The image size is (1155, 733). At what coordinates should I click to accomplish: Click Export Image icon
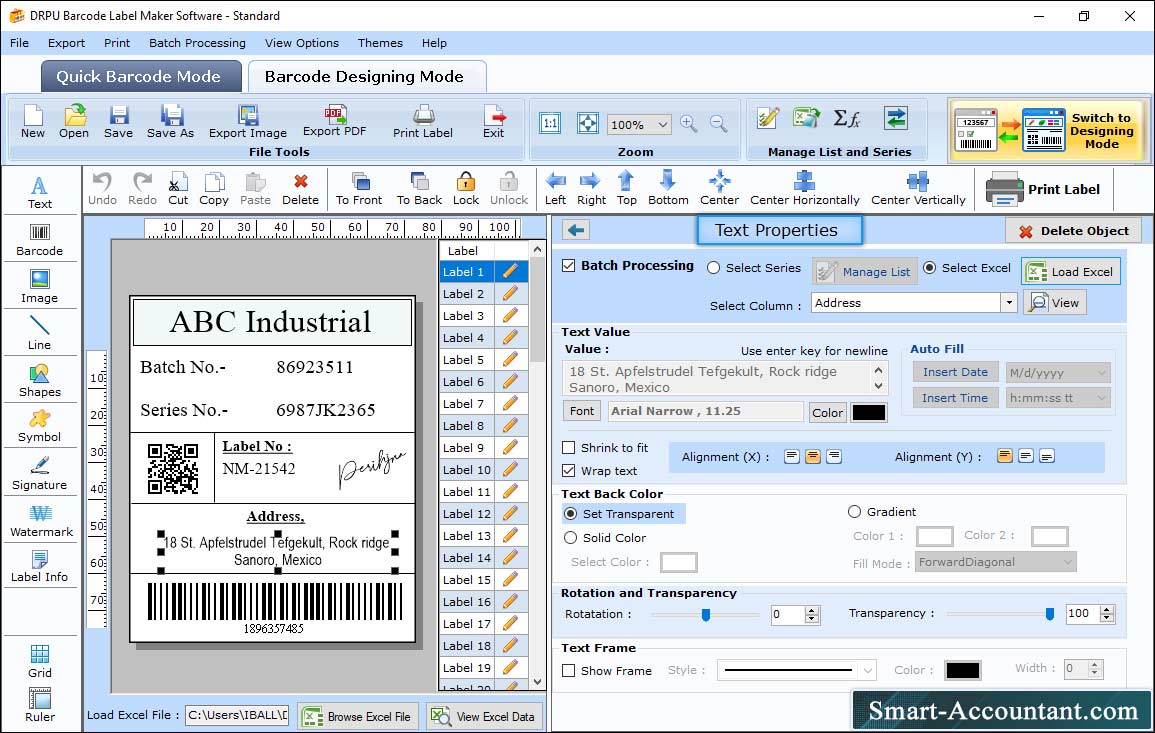point(248,122)
